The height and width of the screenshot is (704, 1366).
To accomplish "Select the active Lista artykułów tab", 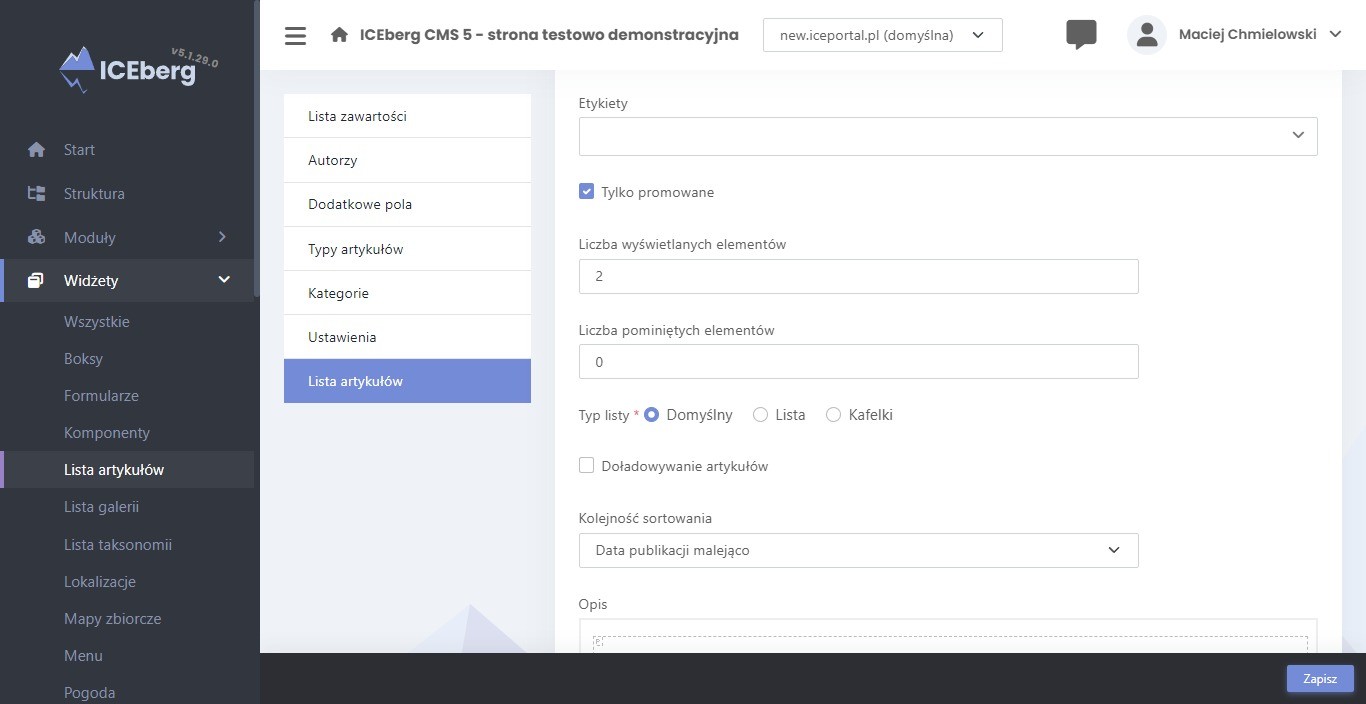I will coord(407,381).
